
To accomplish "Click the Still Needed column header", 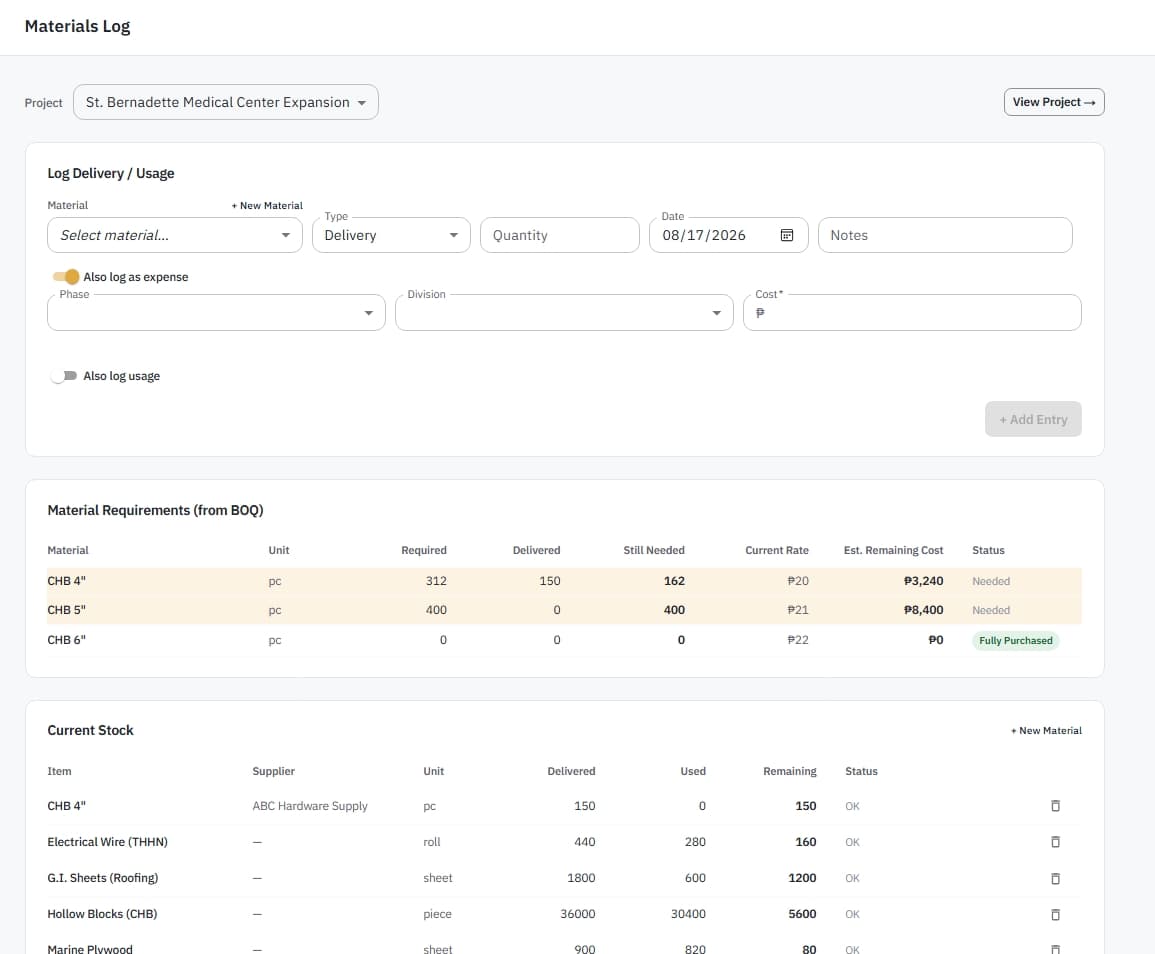I will 653,550.
